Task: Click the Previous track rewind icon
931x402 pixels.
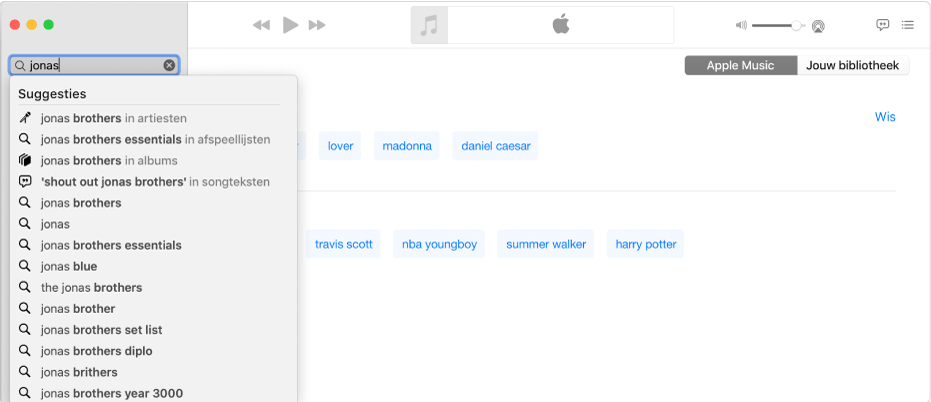Action: point(261,25)
